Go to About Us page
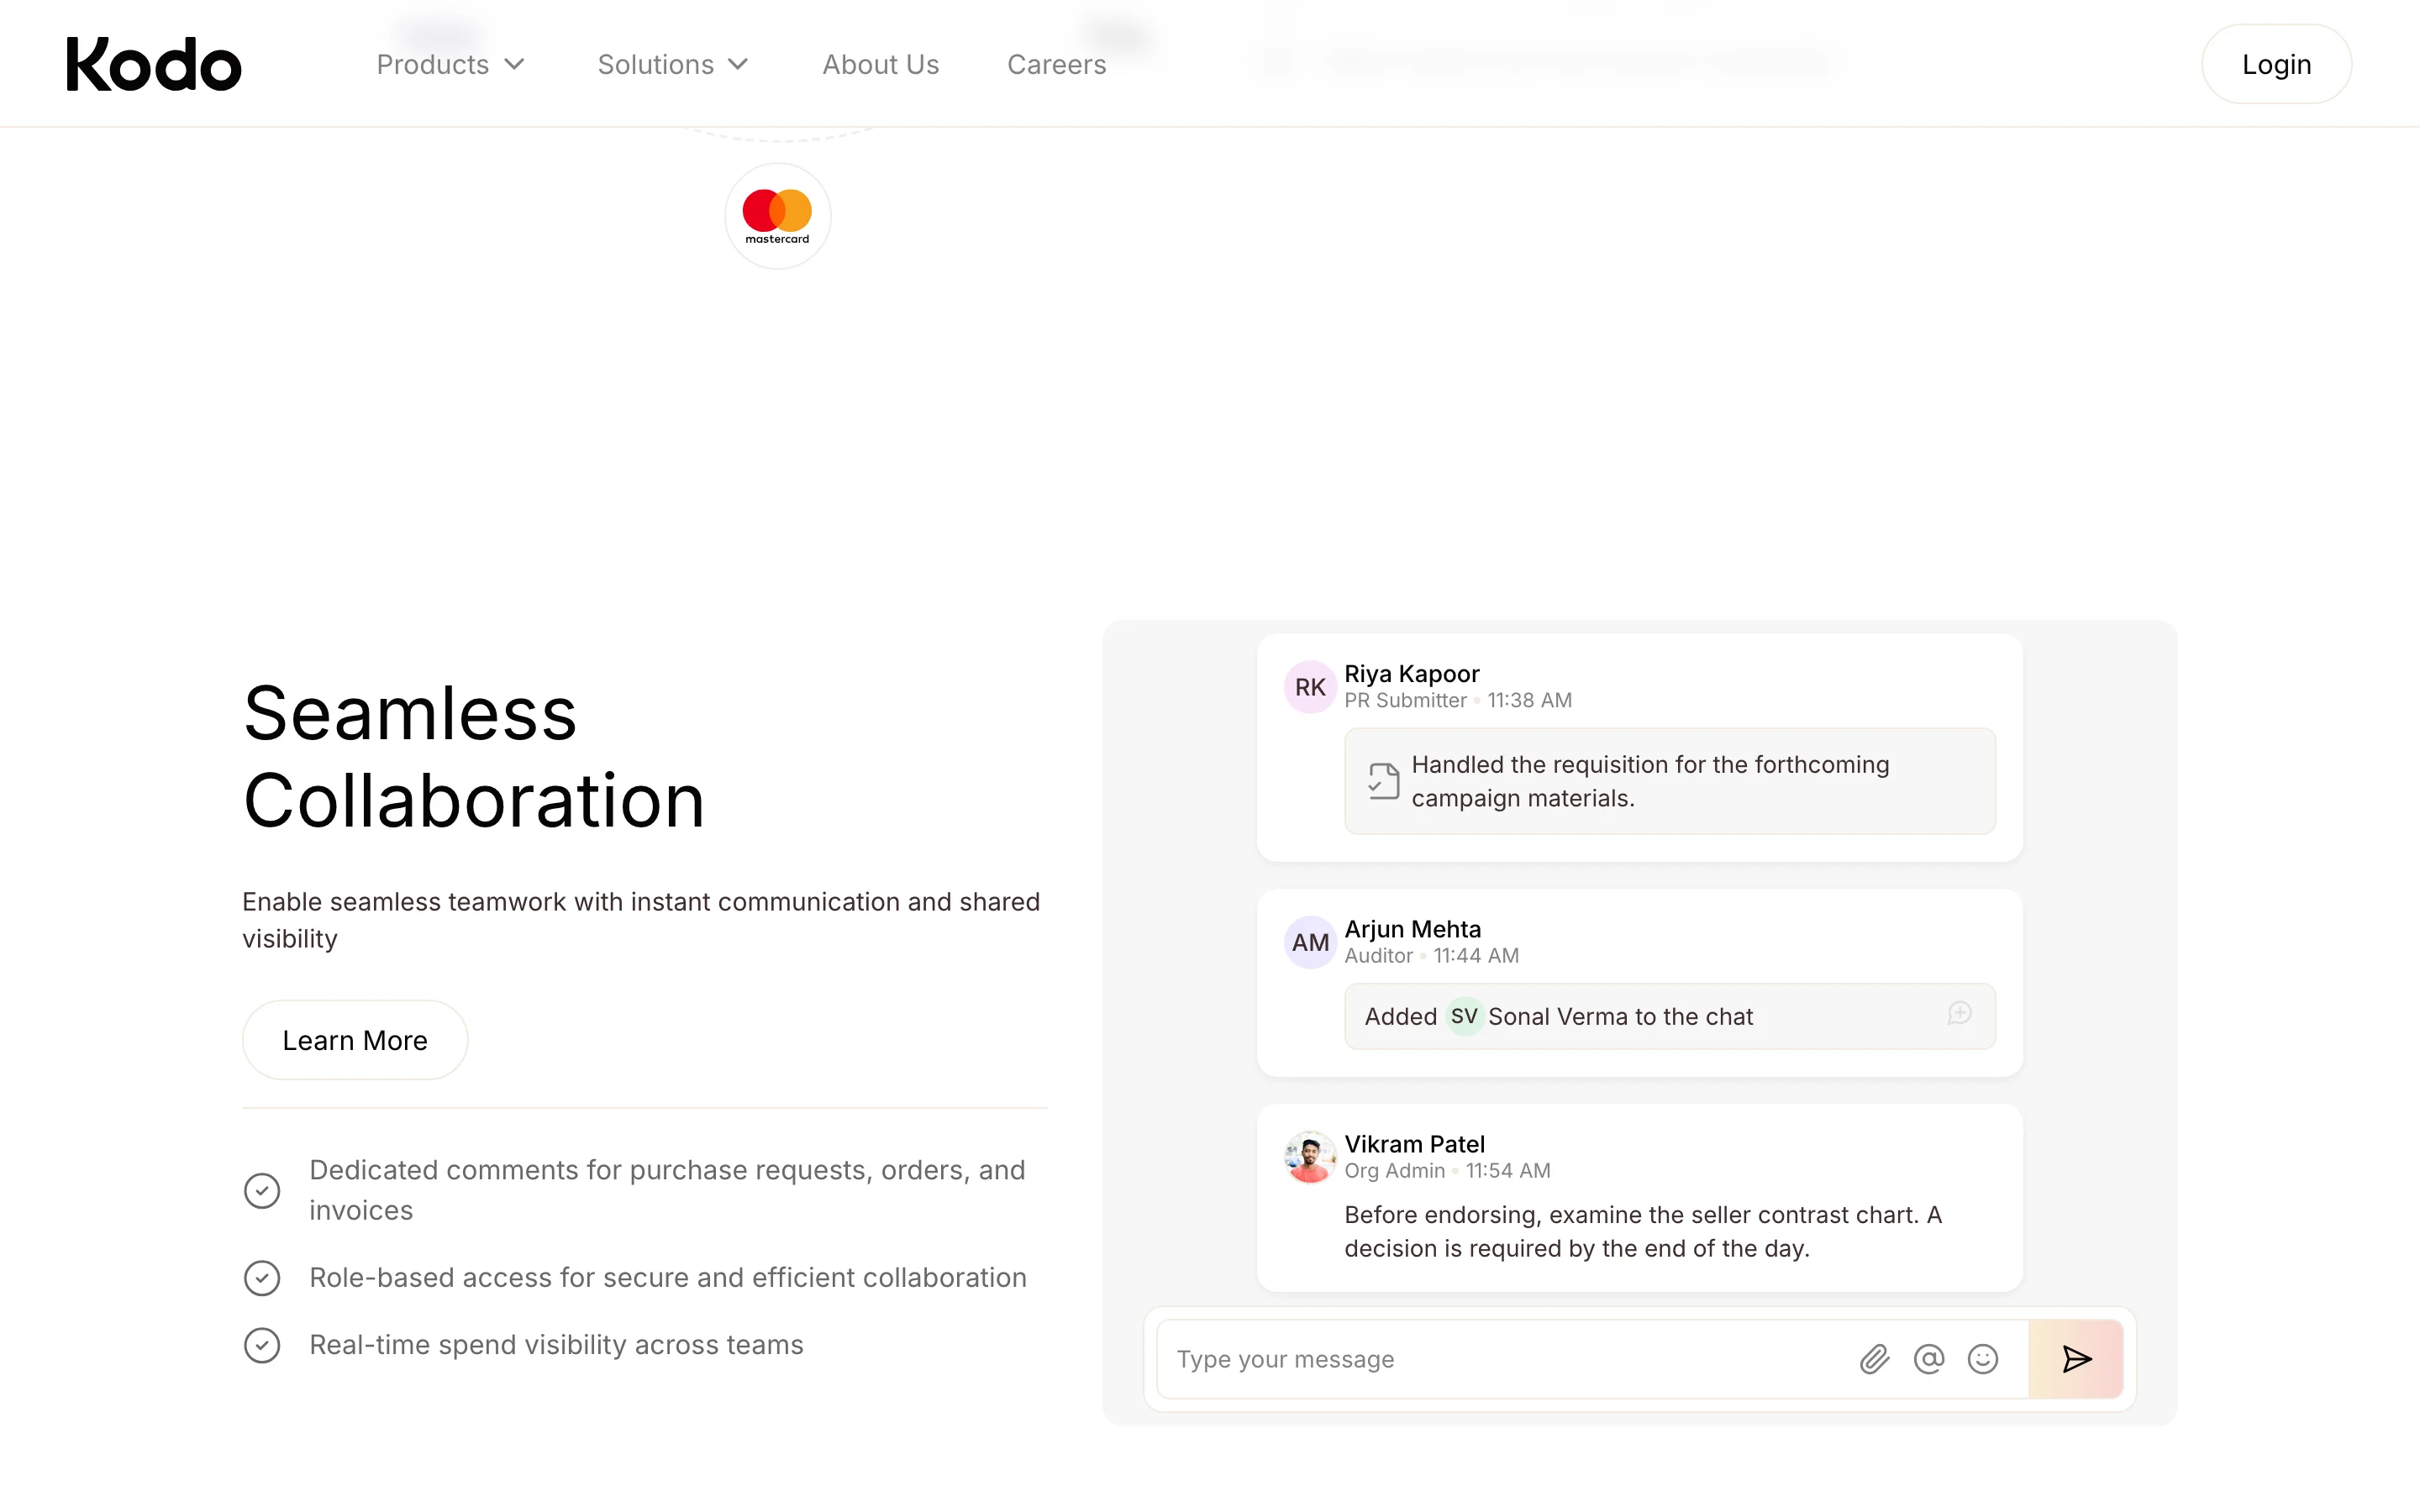Viewport: 2420px width, 1512px height. pos(880,65)
